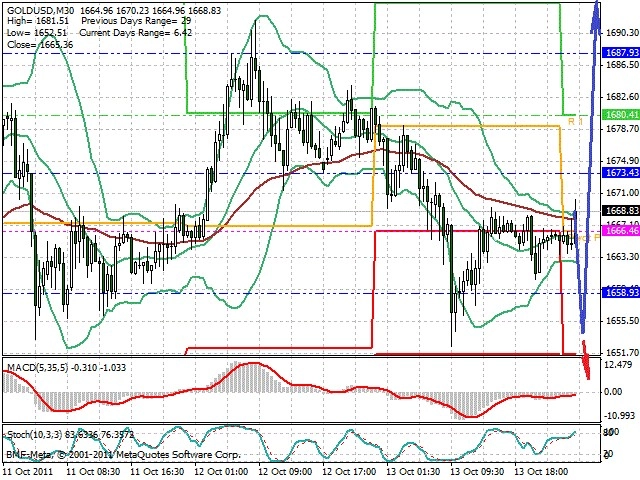Image resolution: width=640 pixels, height=480 pixels.
Task: Click the blue 1687.93 price label
Action: [x=620, y=53]
